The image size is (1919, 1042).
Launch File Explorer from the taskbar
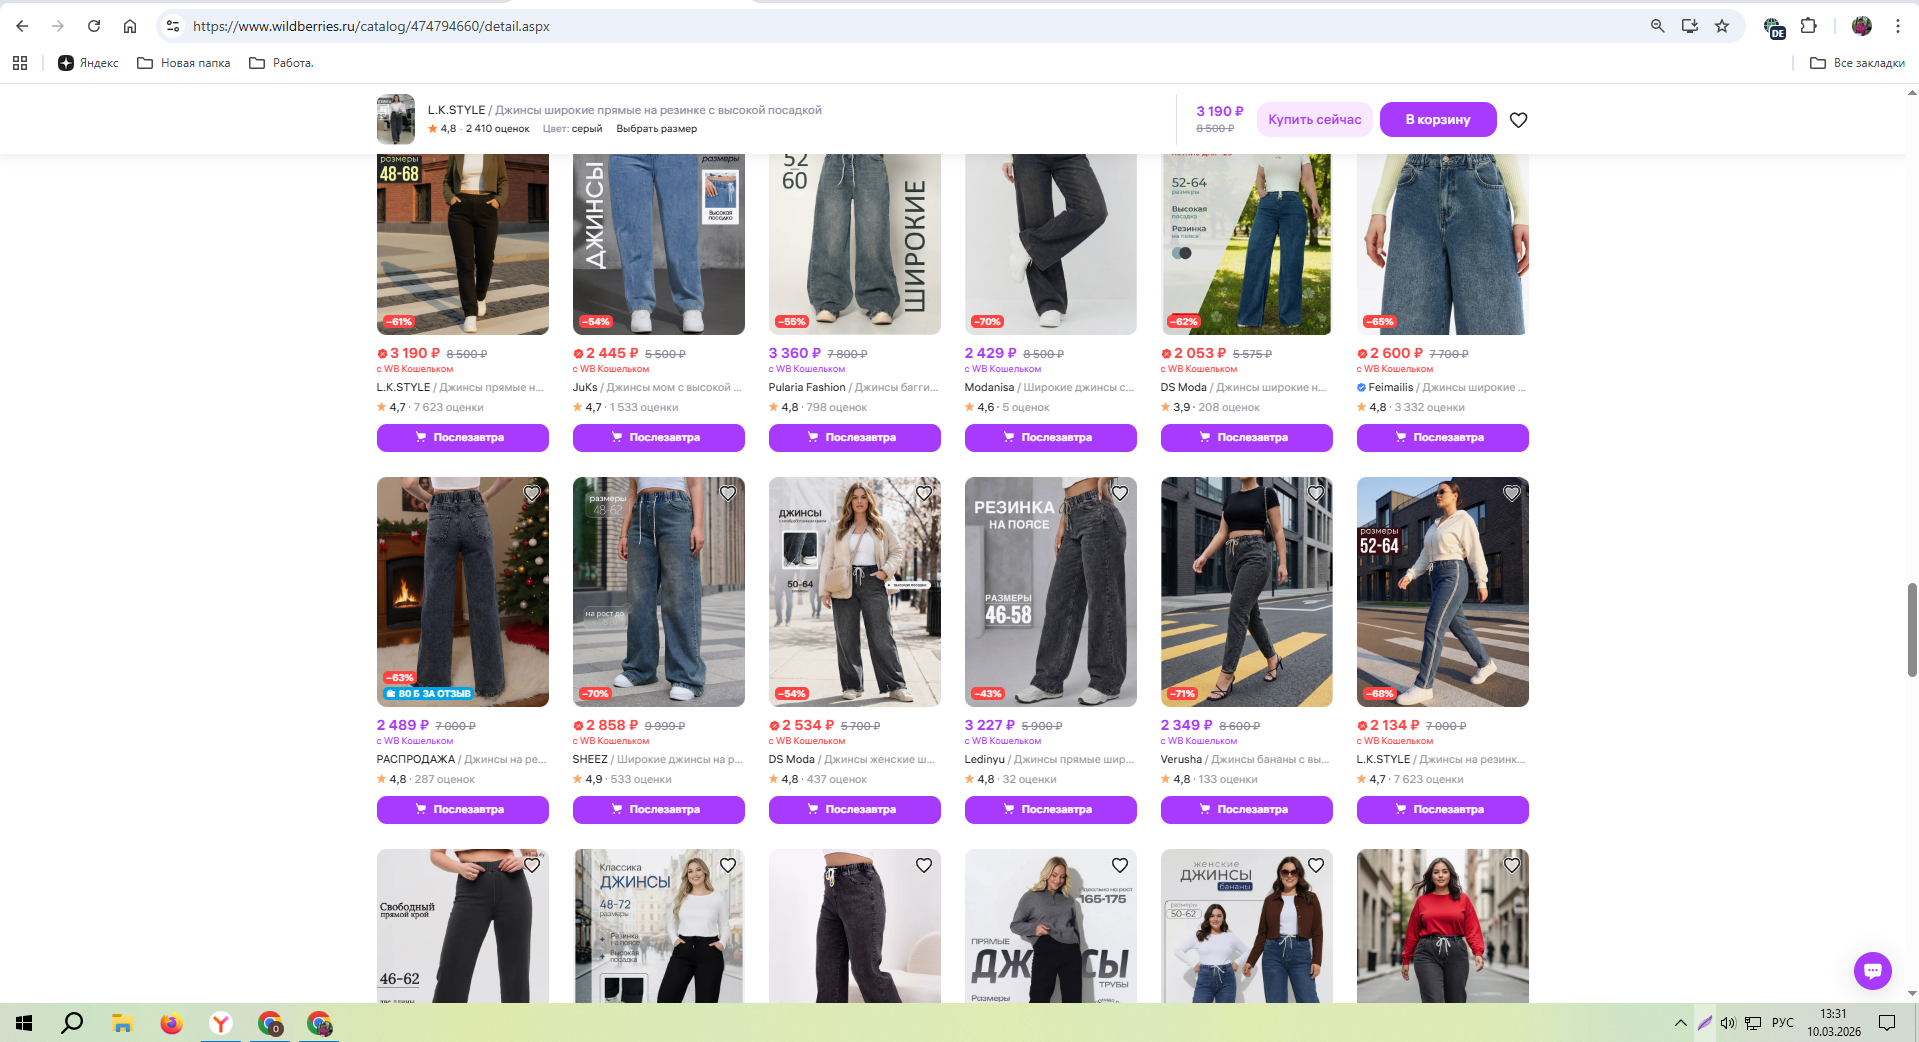point(122,1023)
